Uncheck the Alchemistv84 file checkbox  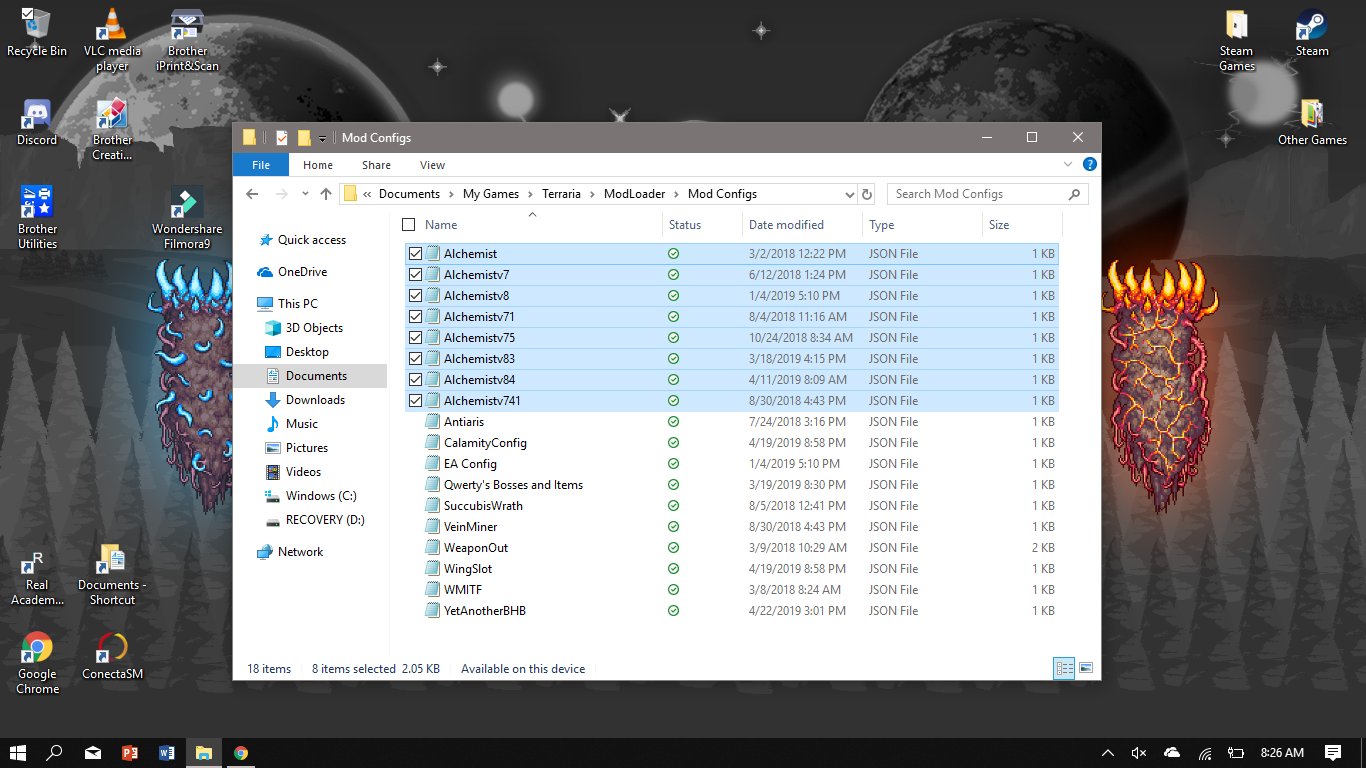pyautogui.click(x=416, y=380)
